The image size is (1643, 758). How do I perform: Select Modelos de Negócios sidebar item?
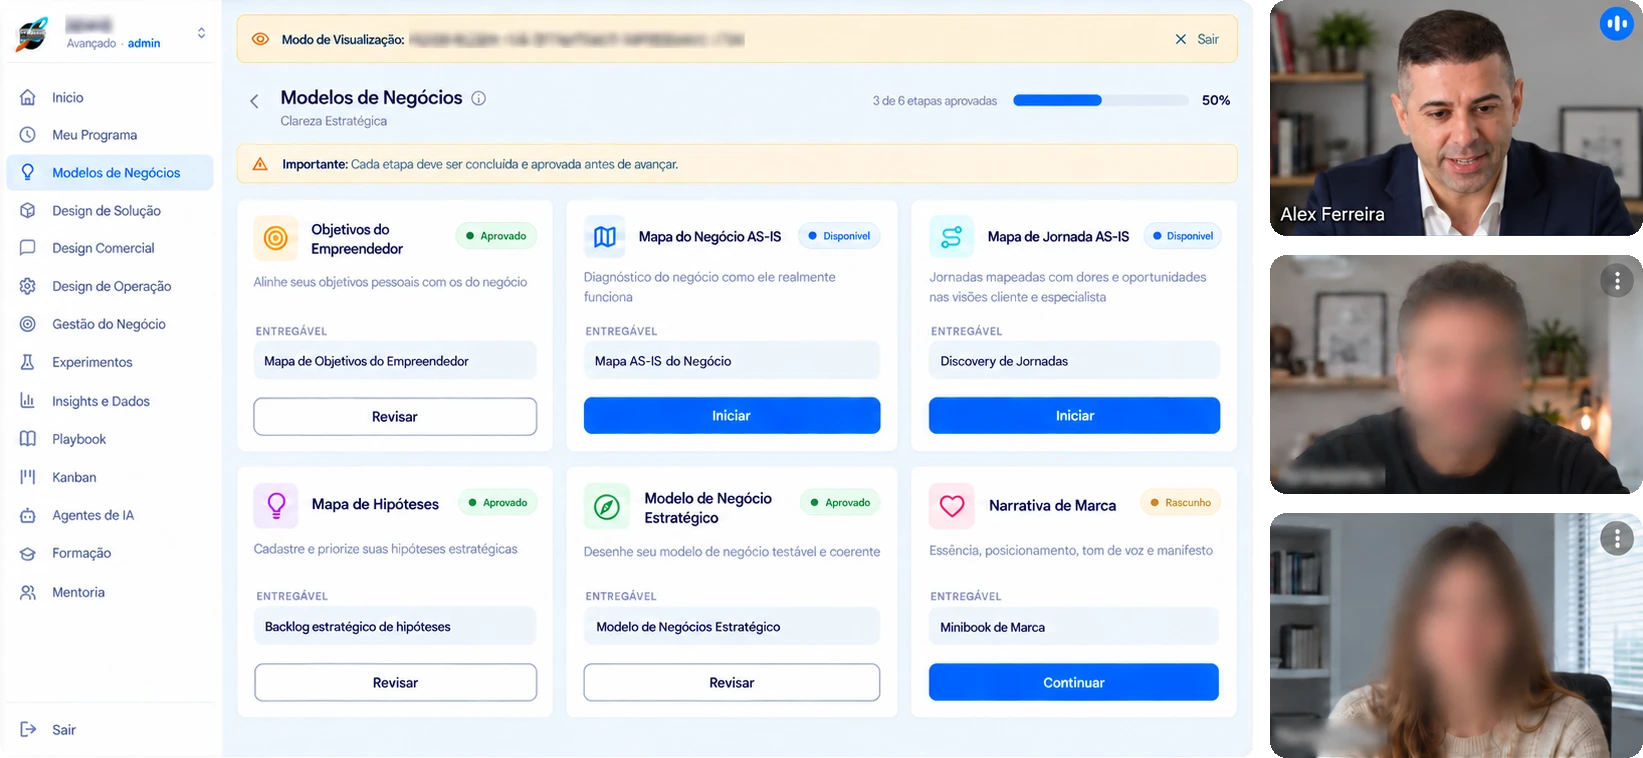110,173
